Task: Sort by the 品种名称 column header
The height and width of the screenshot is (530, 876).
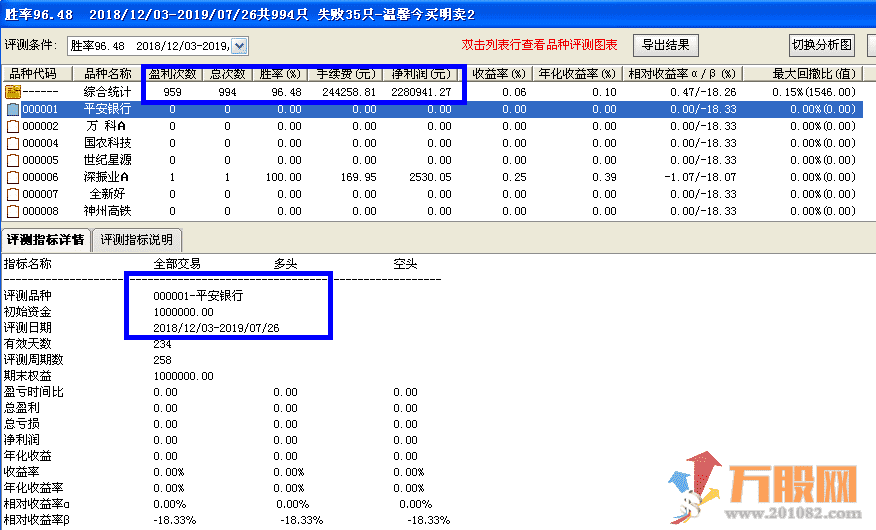Action: click(x=107, y=74)
